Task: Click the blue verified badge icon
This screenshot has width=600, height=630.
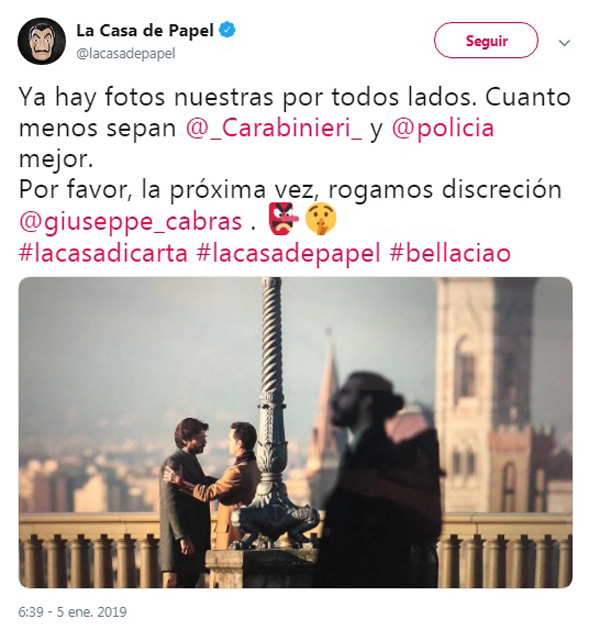Action: click(x=228, y=30)
